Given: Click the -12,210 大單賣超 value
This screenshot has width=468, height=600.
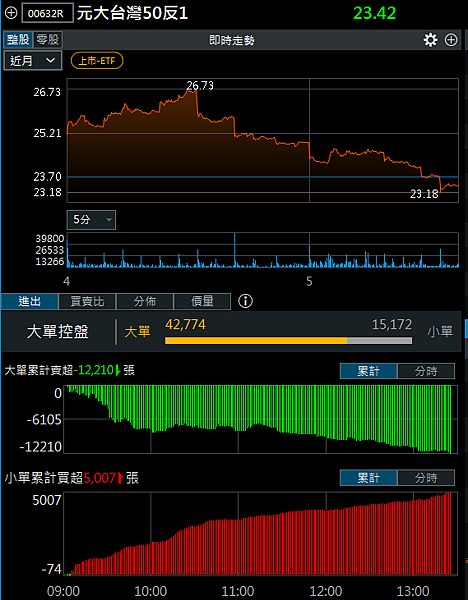Looking at the screenshot, I should click(94, 370).
